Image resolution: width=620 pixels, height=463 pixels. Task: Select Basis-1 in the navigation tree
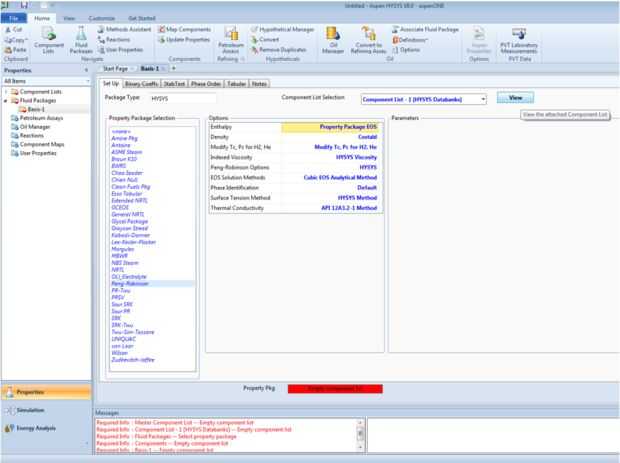[x=36, y=109]
